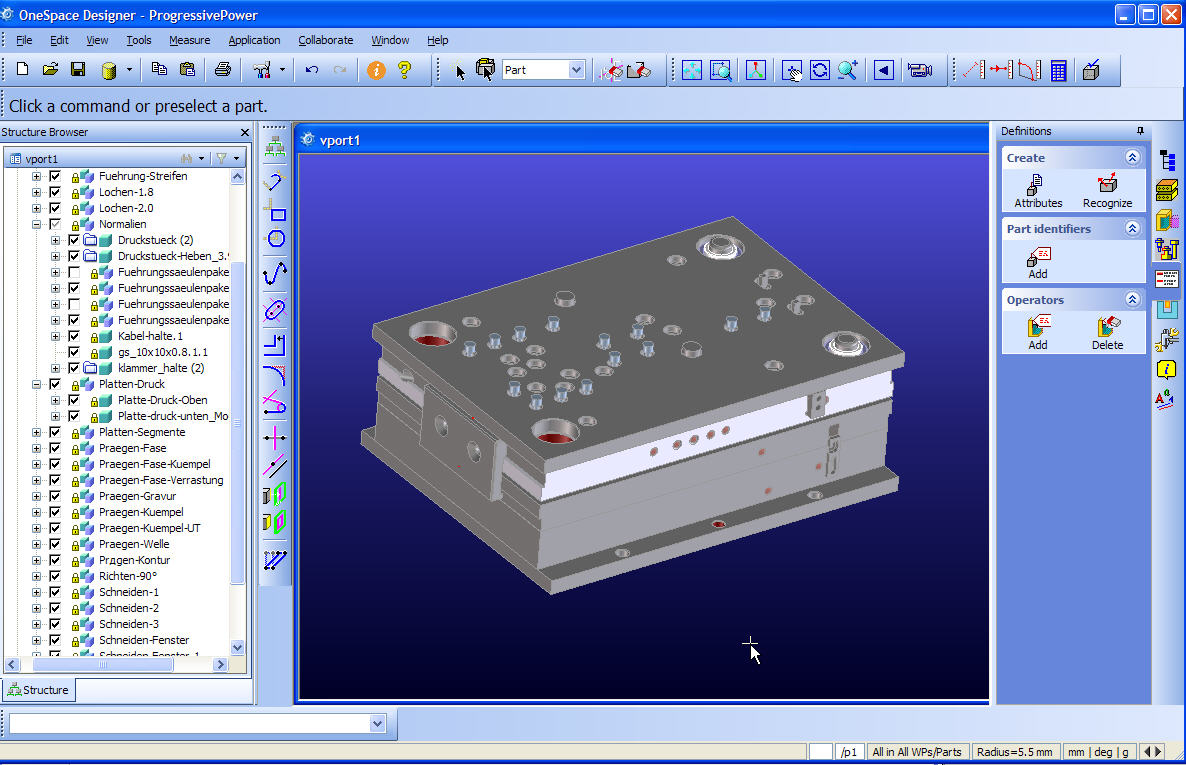The height and width of the screenshot is (765, 1186).
Task: Expand the Druckstueck (2) folder node
Action: pyautogui.click(x=55, y=240)
